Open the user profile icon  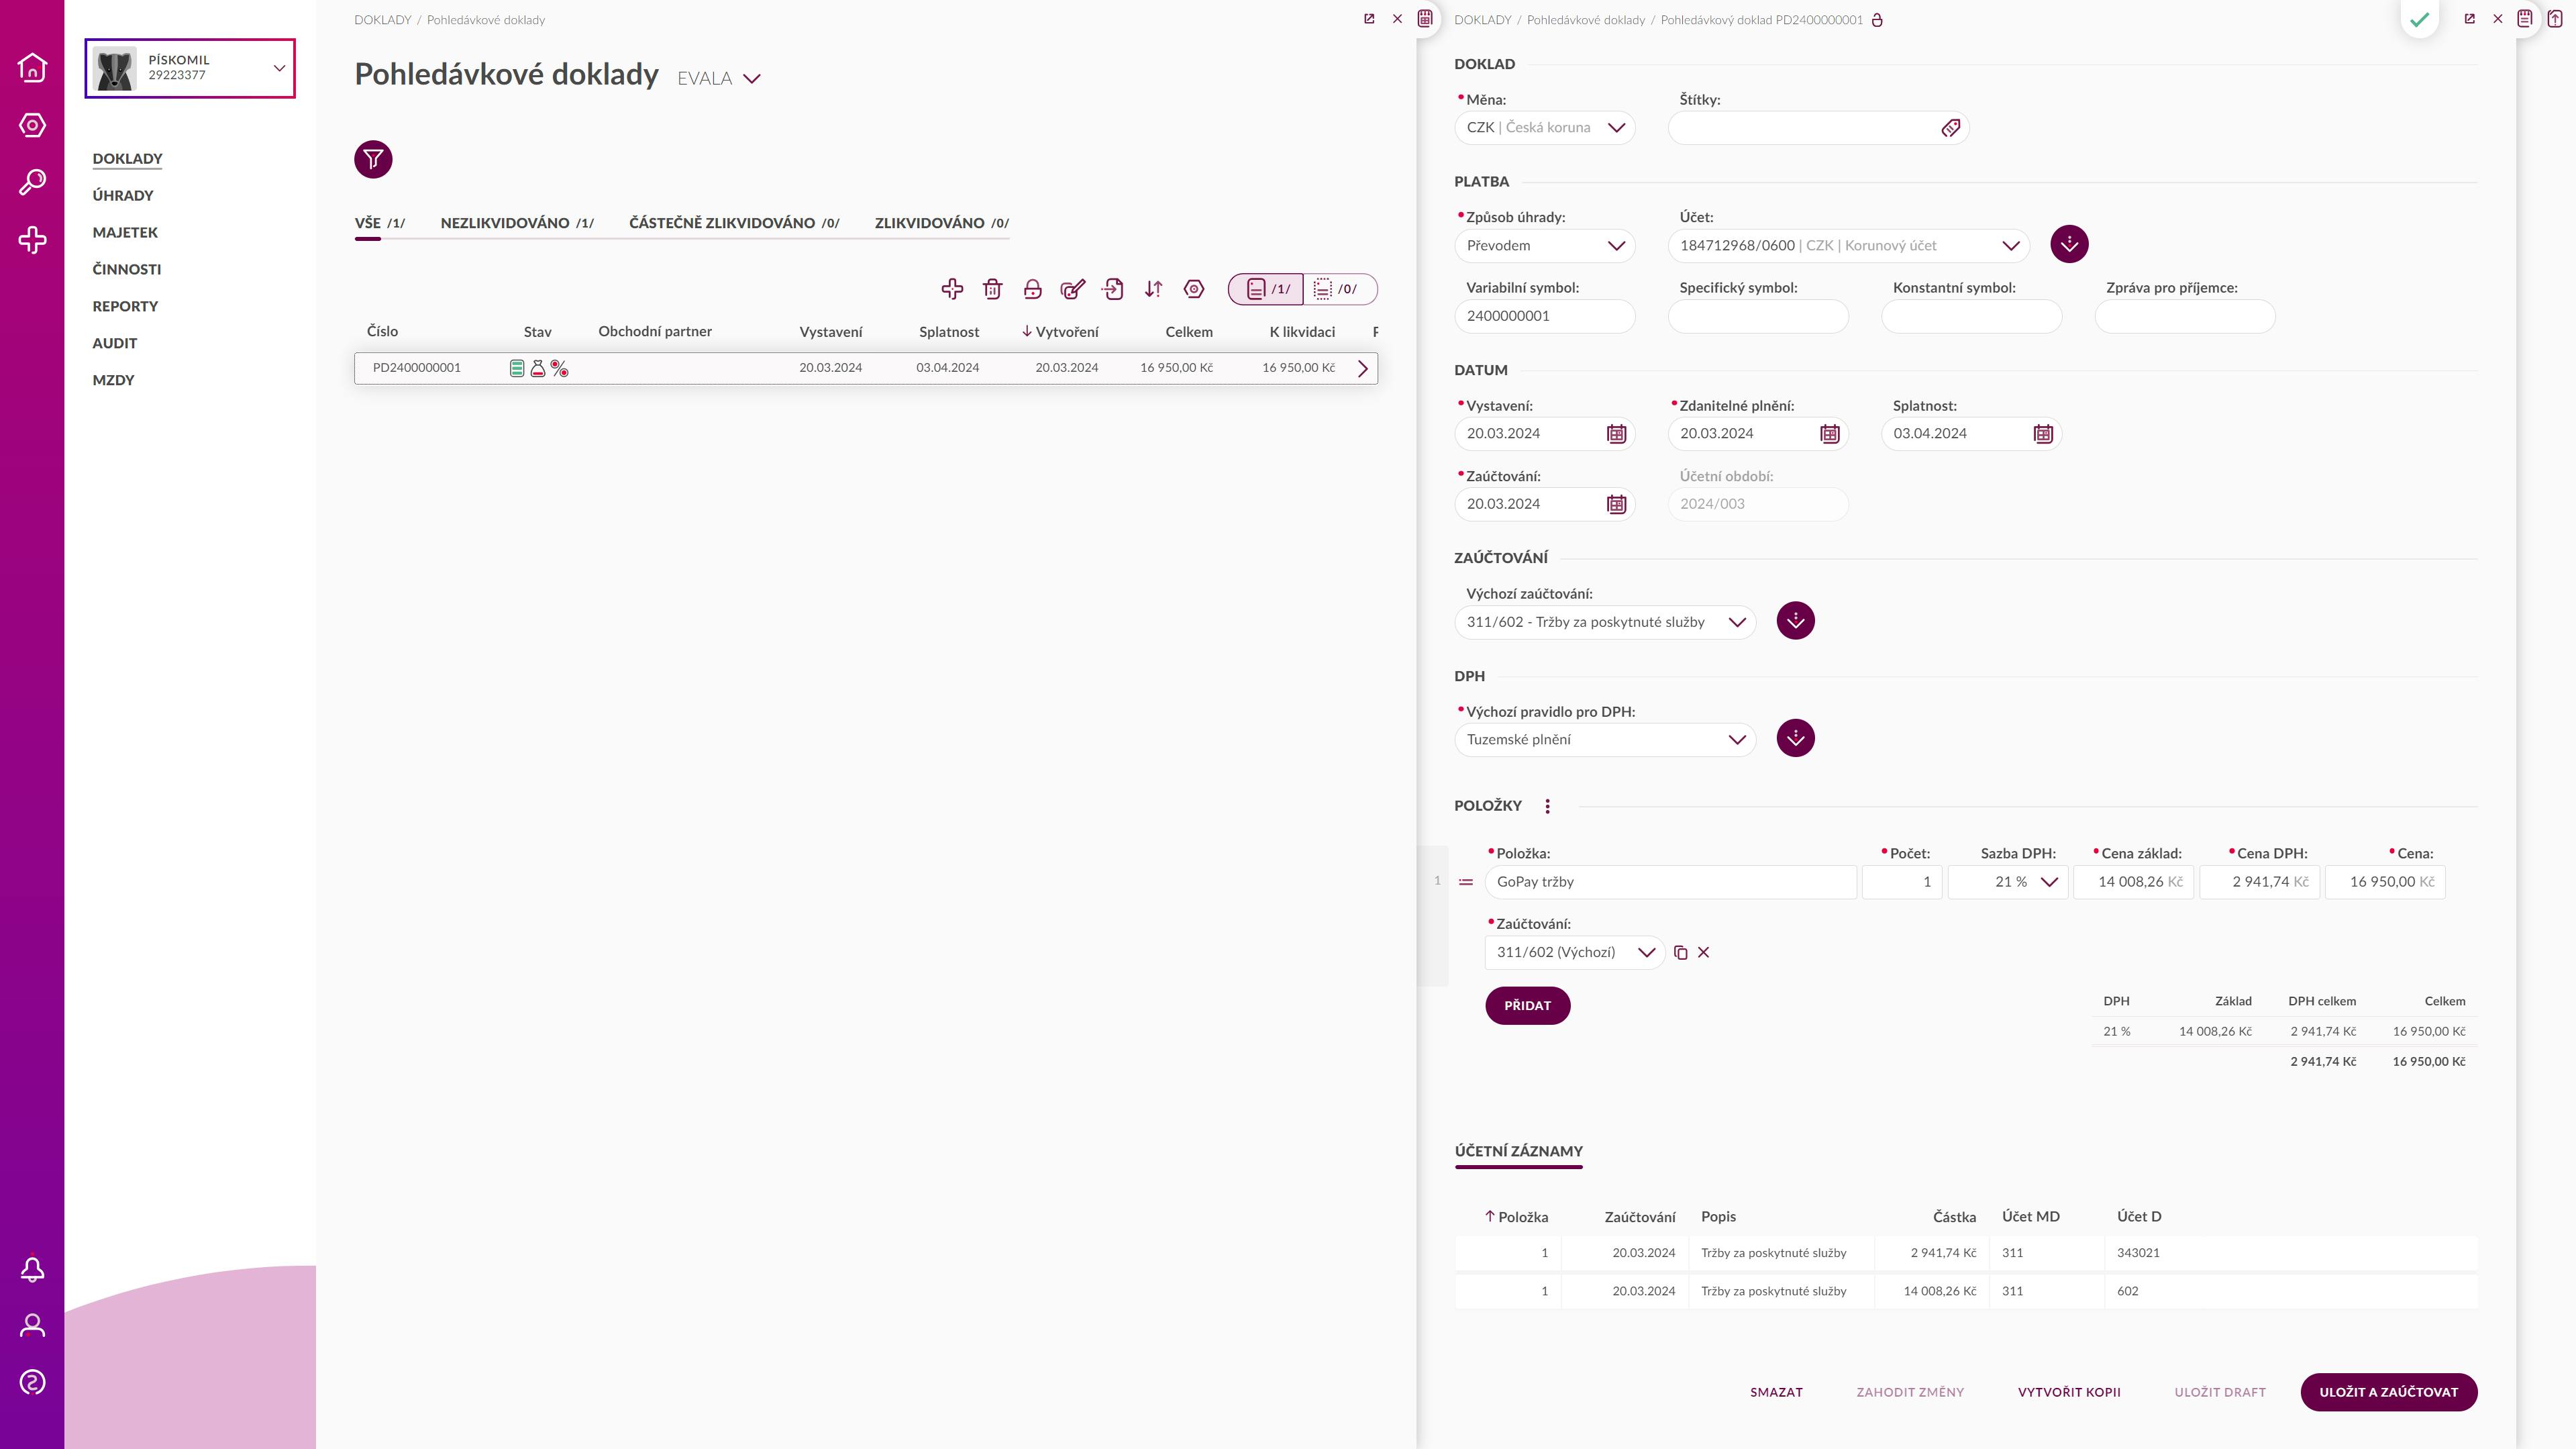[x=32, y=1325]
